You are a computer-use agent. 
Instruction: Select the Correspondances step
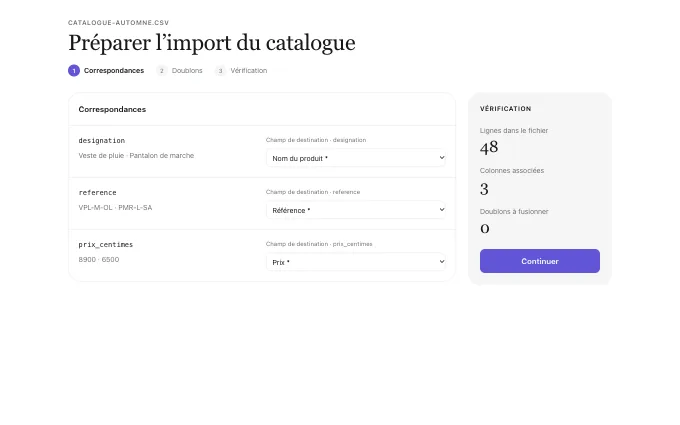(x=106, y=70)
